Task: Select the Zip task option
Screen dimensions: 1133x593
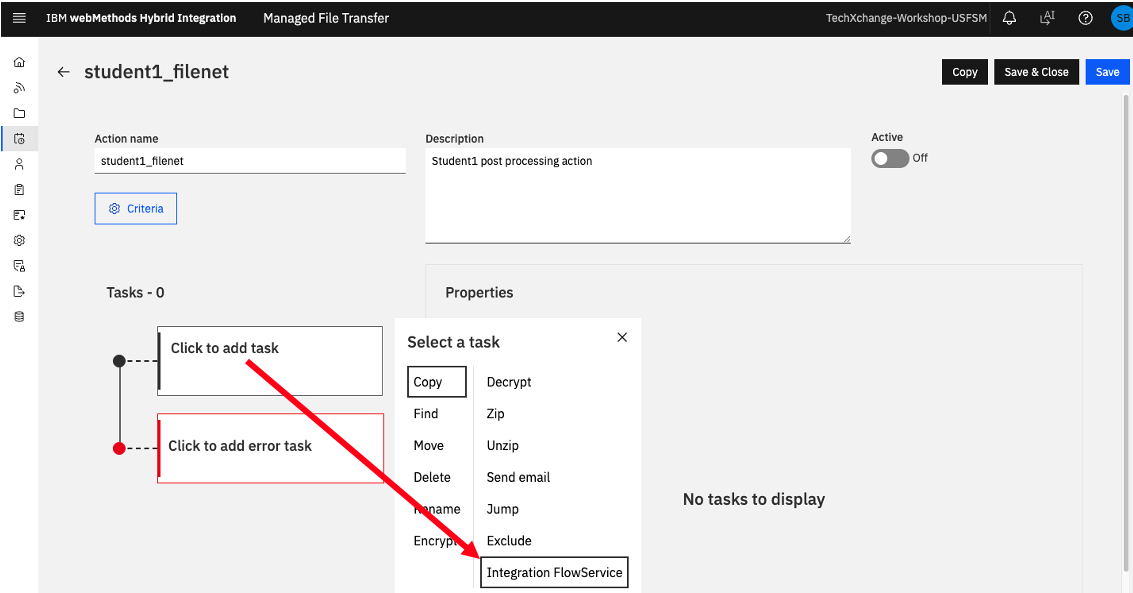Action: point(496,414)
